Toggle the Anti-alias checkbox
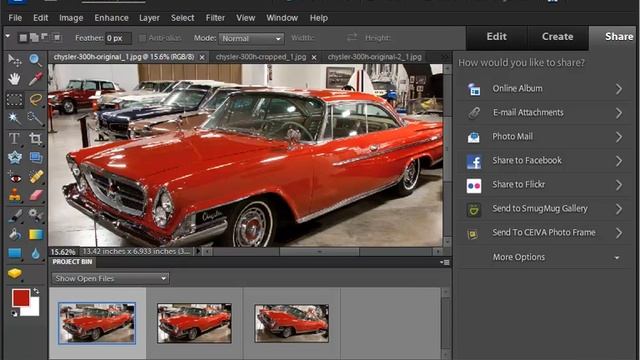This screenshot has height=360, width=640. click(142, 38)
